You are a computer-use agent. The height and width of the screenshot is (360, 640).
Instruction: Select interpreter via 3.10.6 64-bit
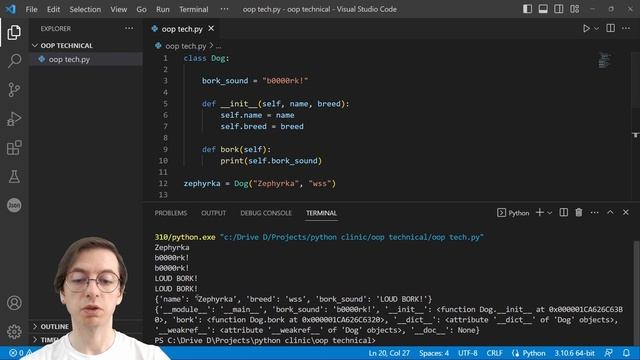pos(574,353)
